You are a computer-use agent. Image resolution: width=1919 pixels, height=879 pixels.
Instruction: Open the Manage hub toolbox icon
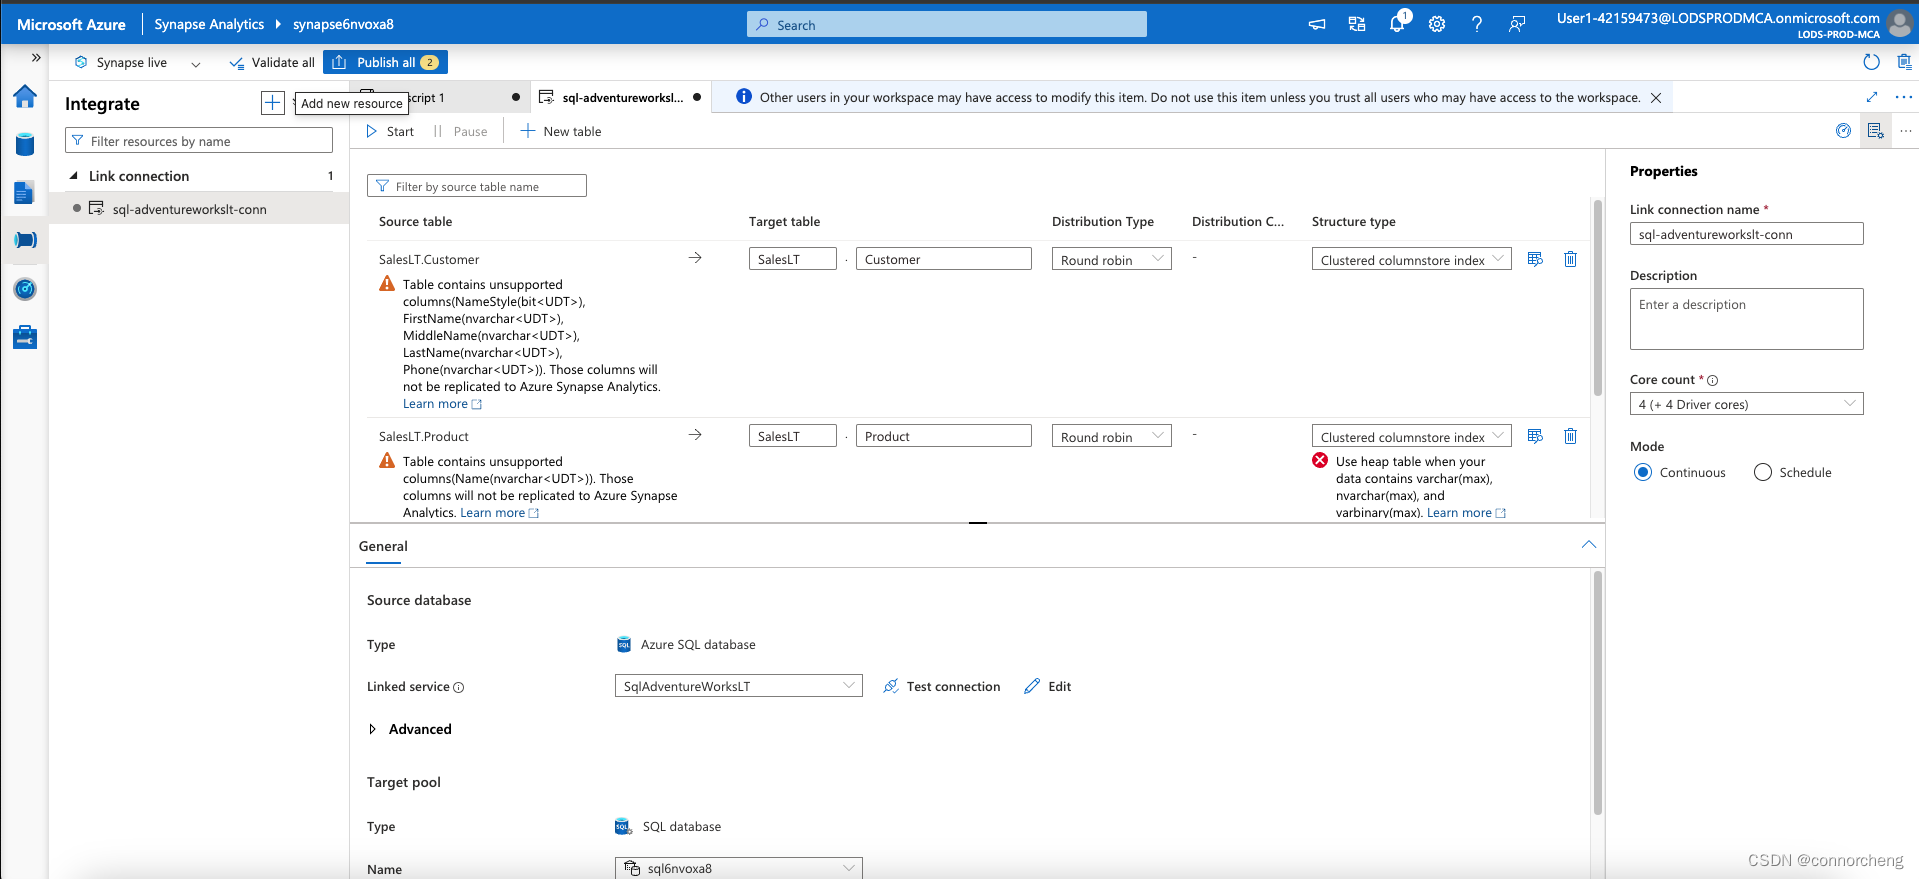click(x=25, y=337)
